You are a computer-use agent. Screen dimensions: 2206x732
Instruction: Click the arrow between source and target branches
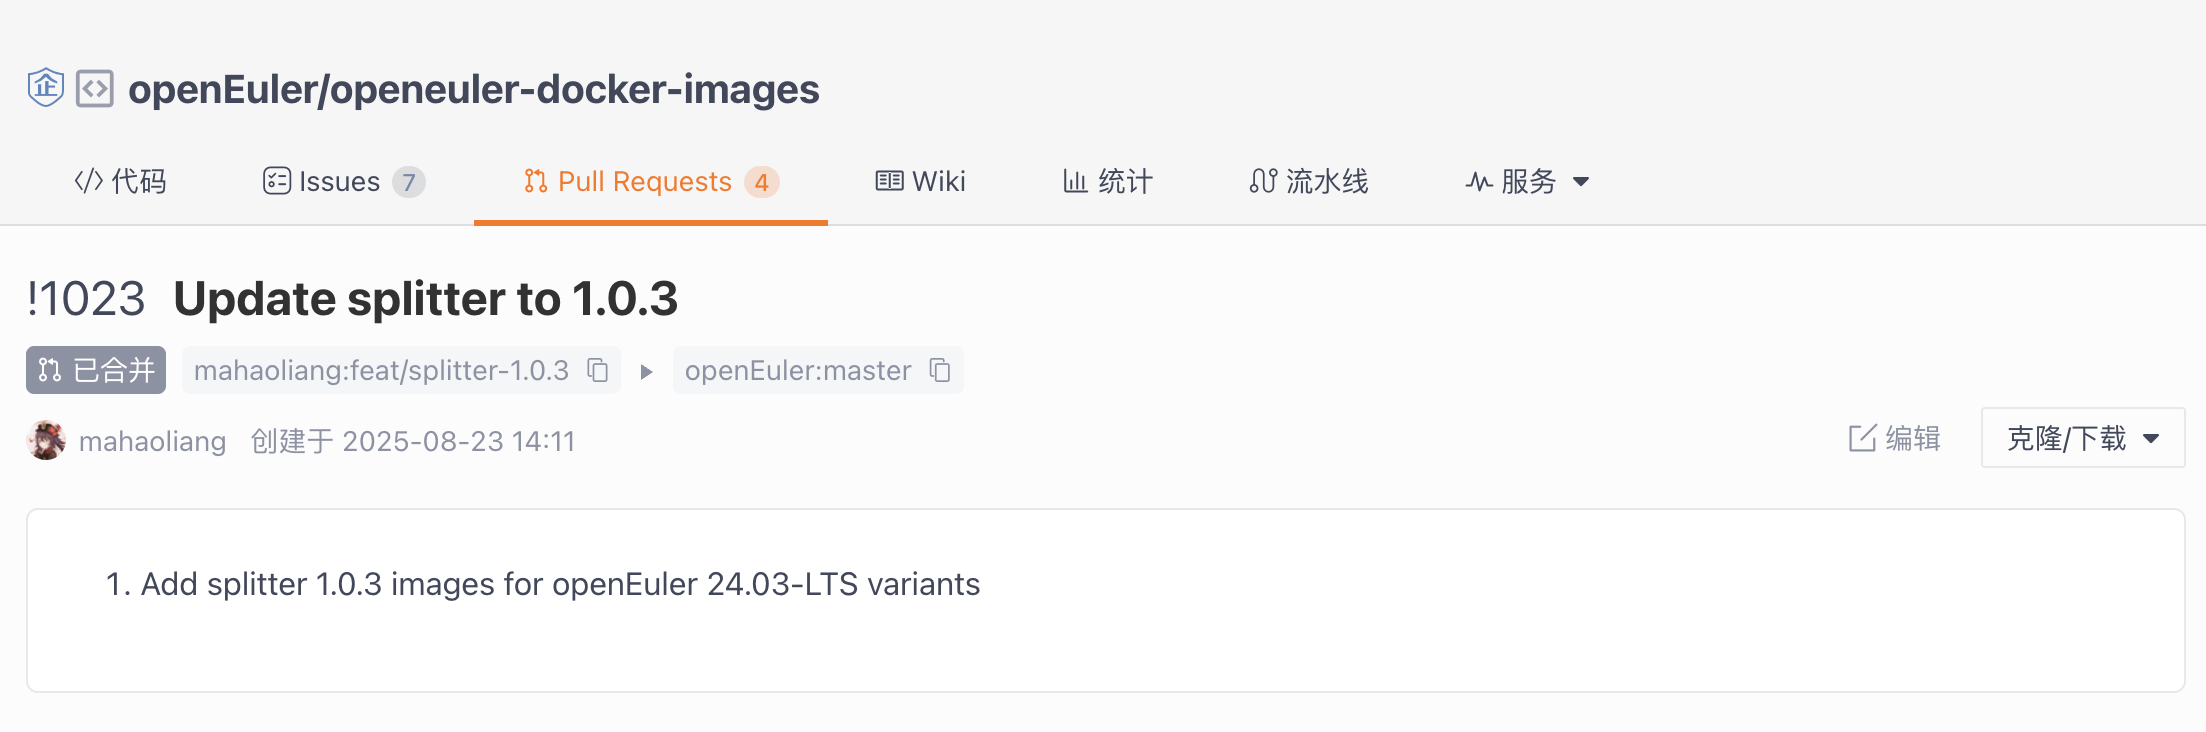click(646, 372)
